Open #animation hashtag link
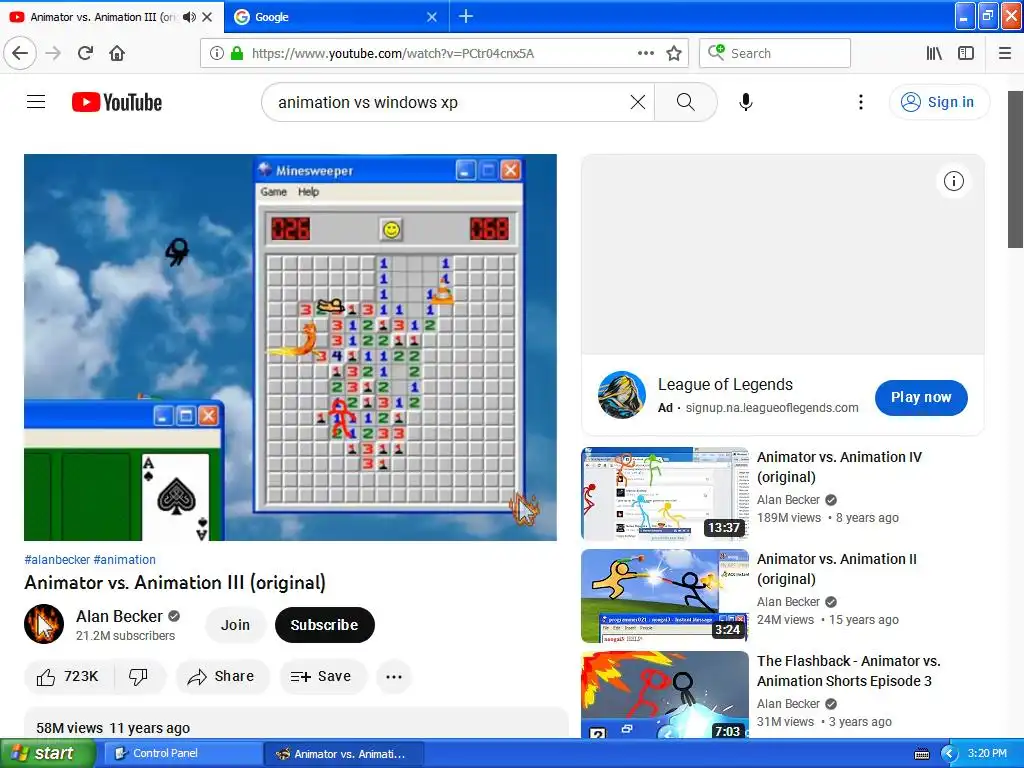 [x=125, y=560]
